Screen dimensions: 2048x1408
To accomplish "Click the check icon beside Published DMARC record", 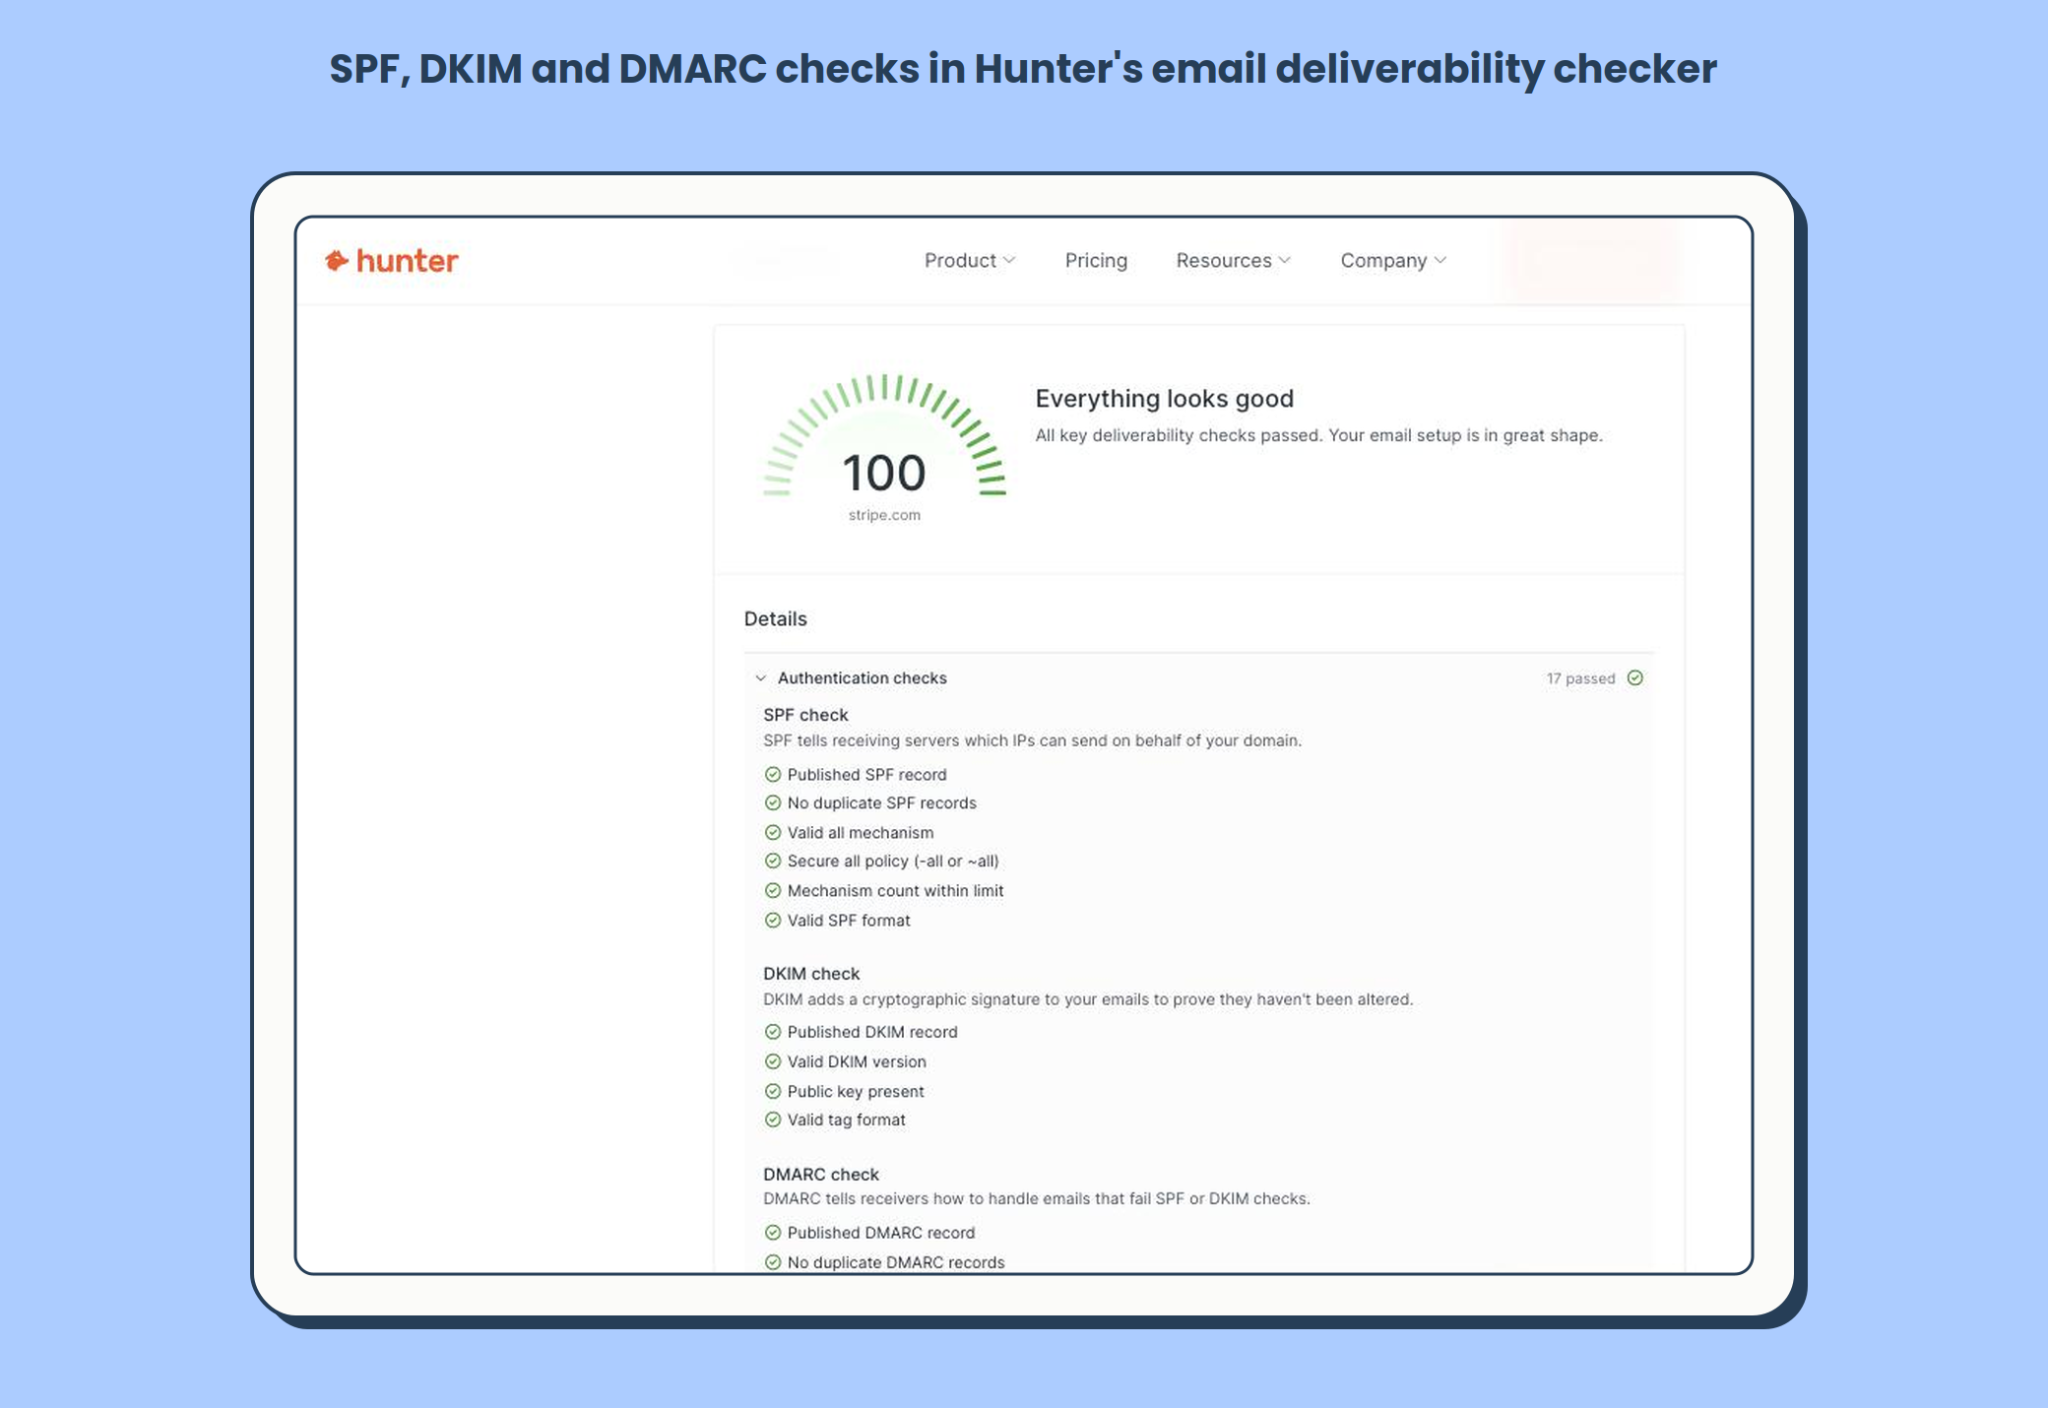I will tap(772, 1233).
